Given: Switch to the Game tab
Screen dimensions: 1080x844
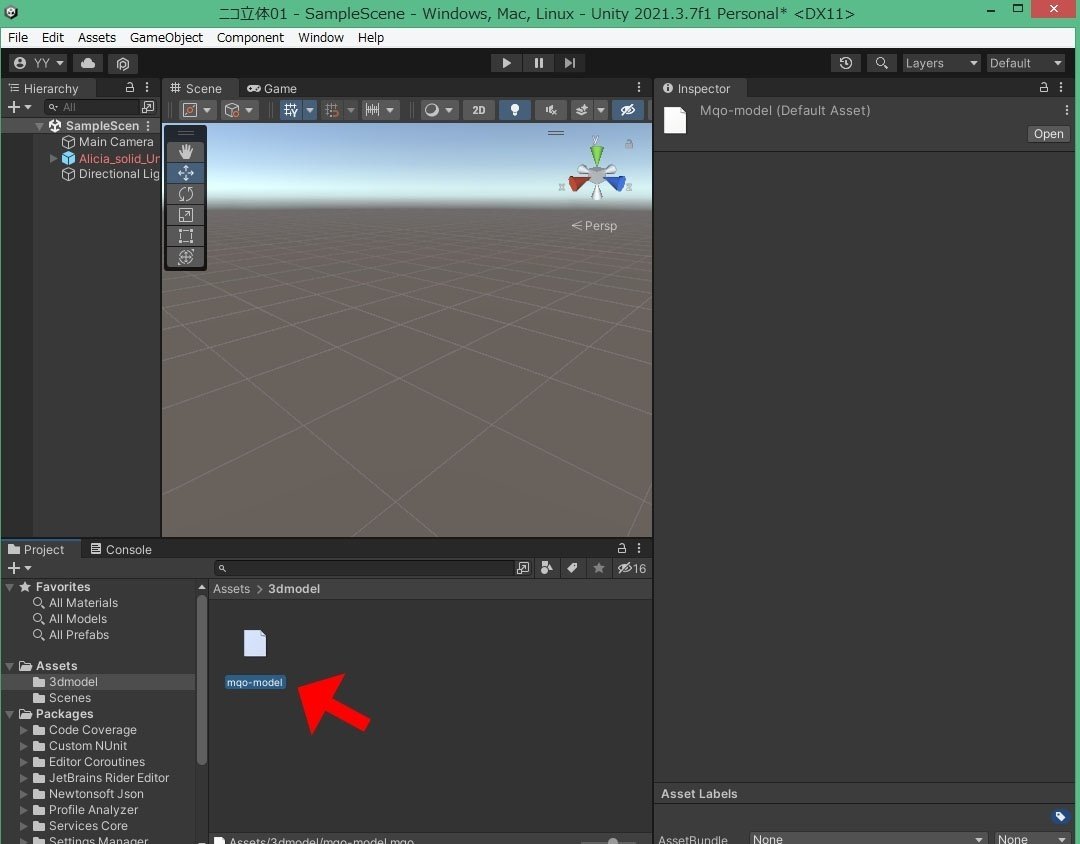Looking at the screenshot, I should [272, 88].
